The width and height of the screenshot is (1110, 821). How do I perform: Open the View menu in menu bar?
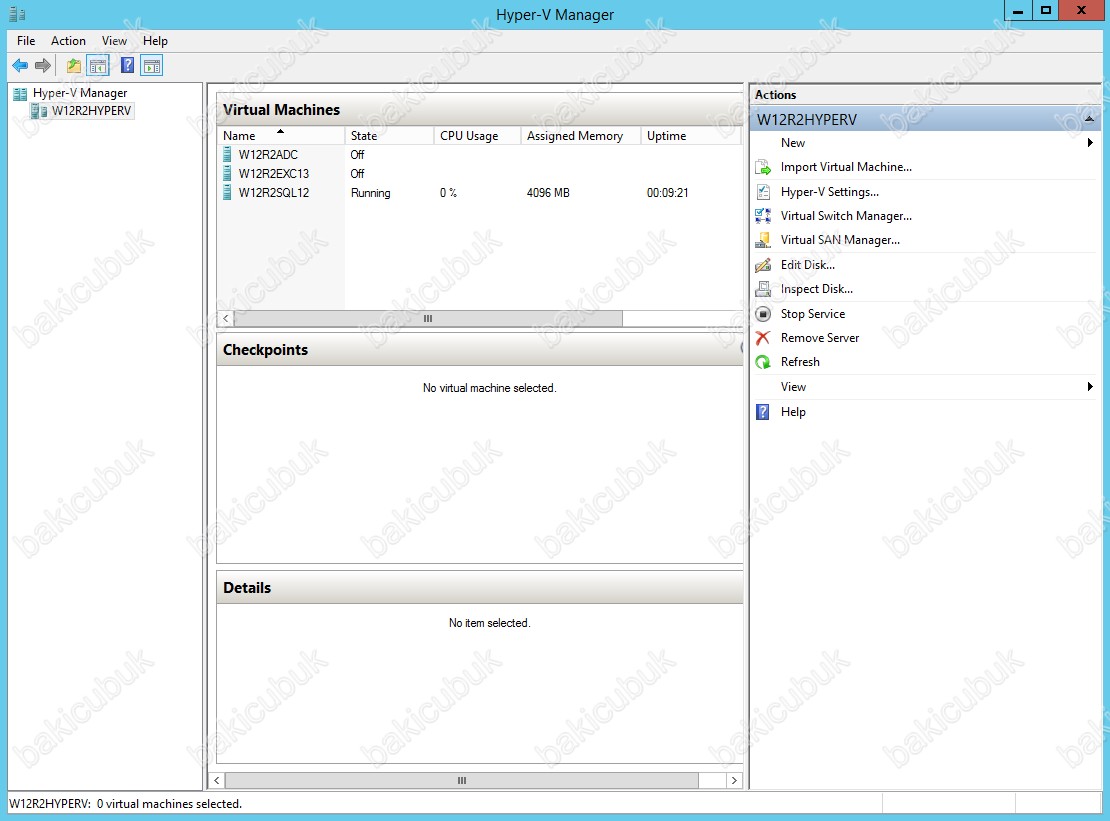(x=114, y=41)
